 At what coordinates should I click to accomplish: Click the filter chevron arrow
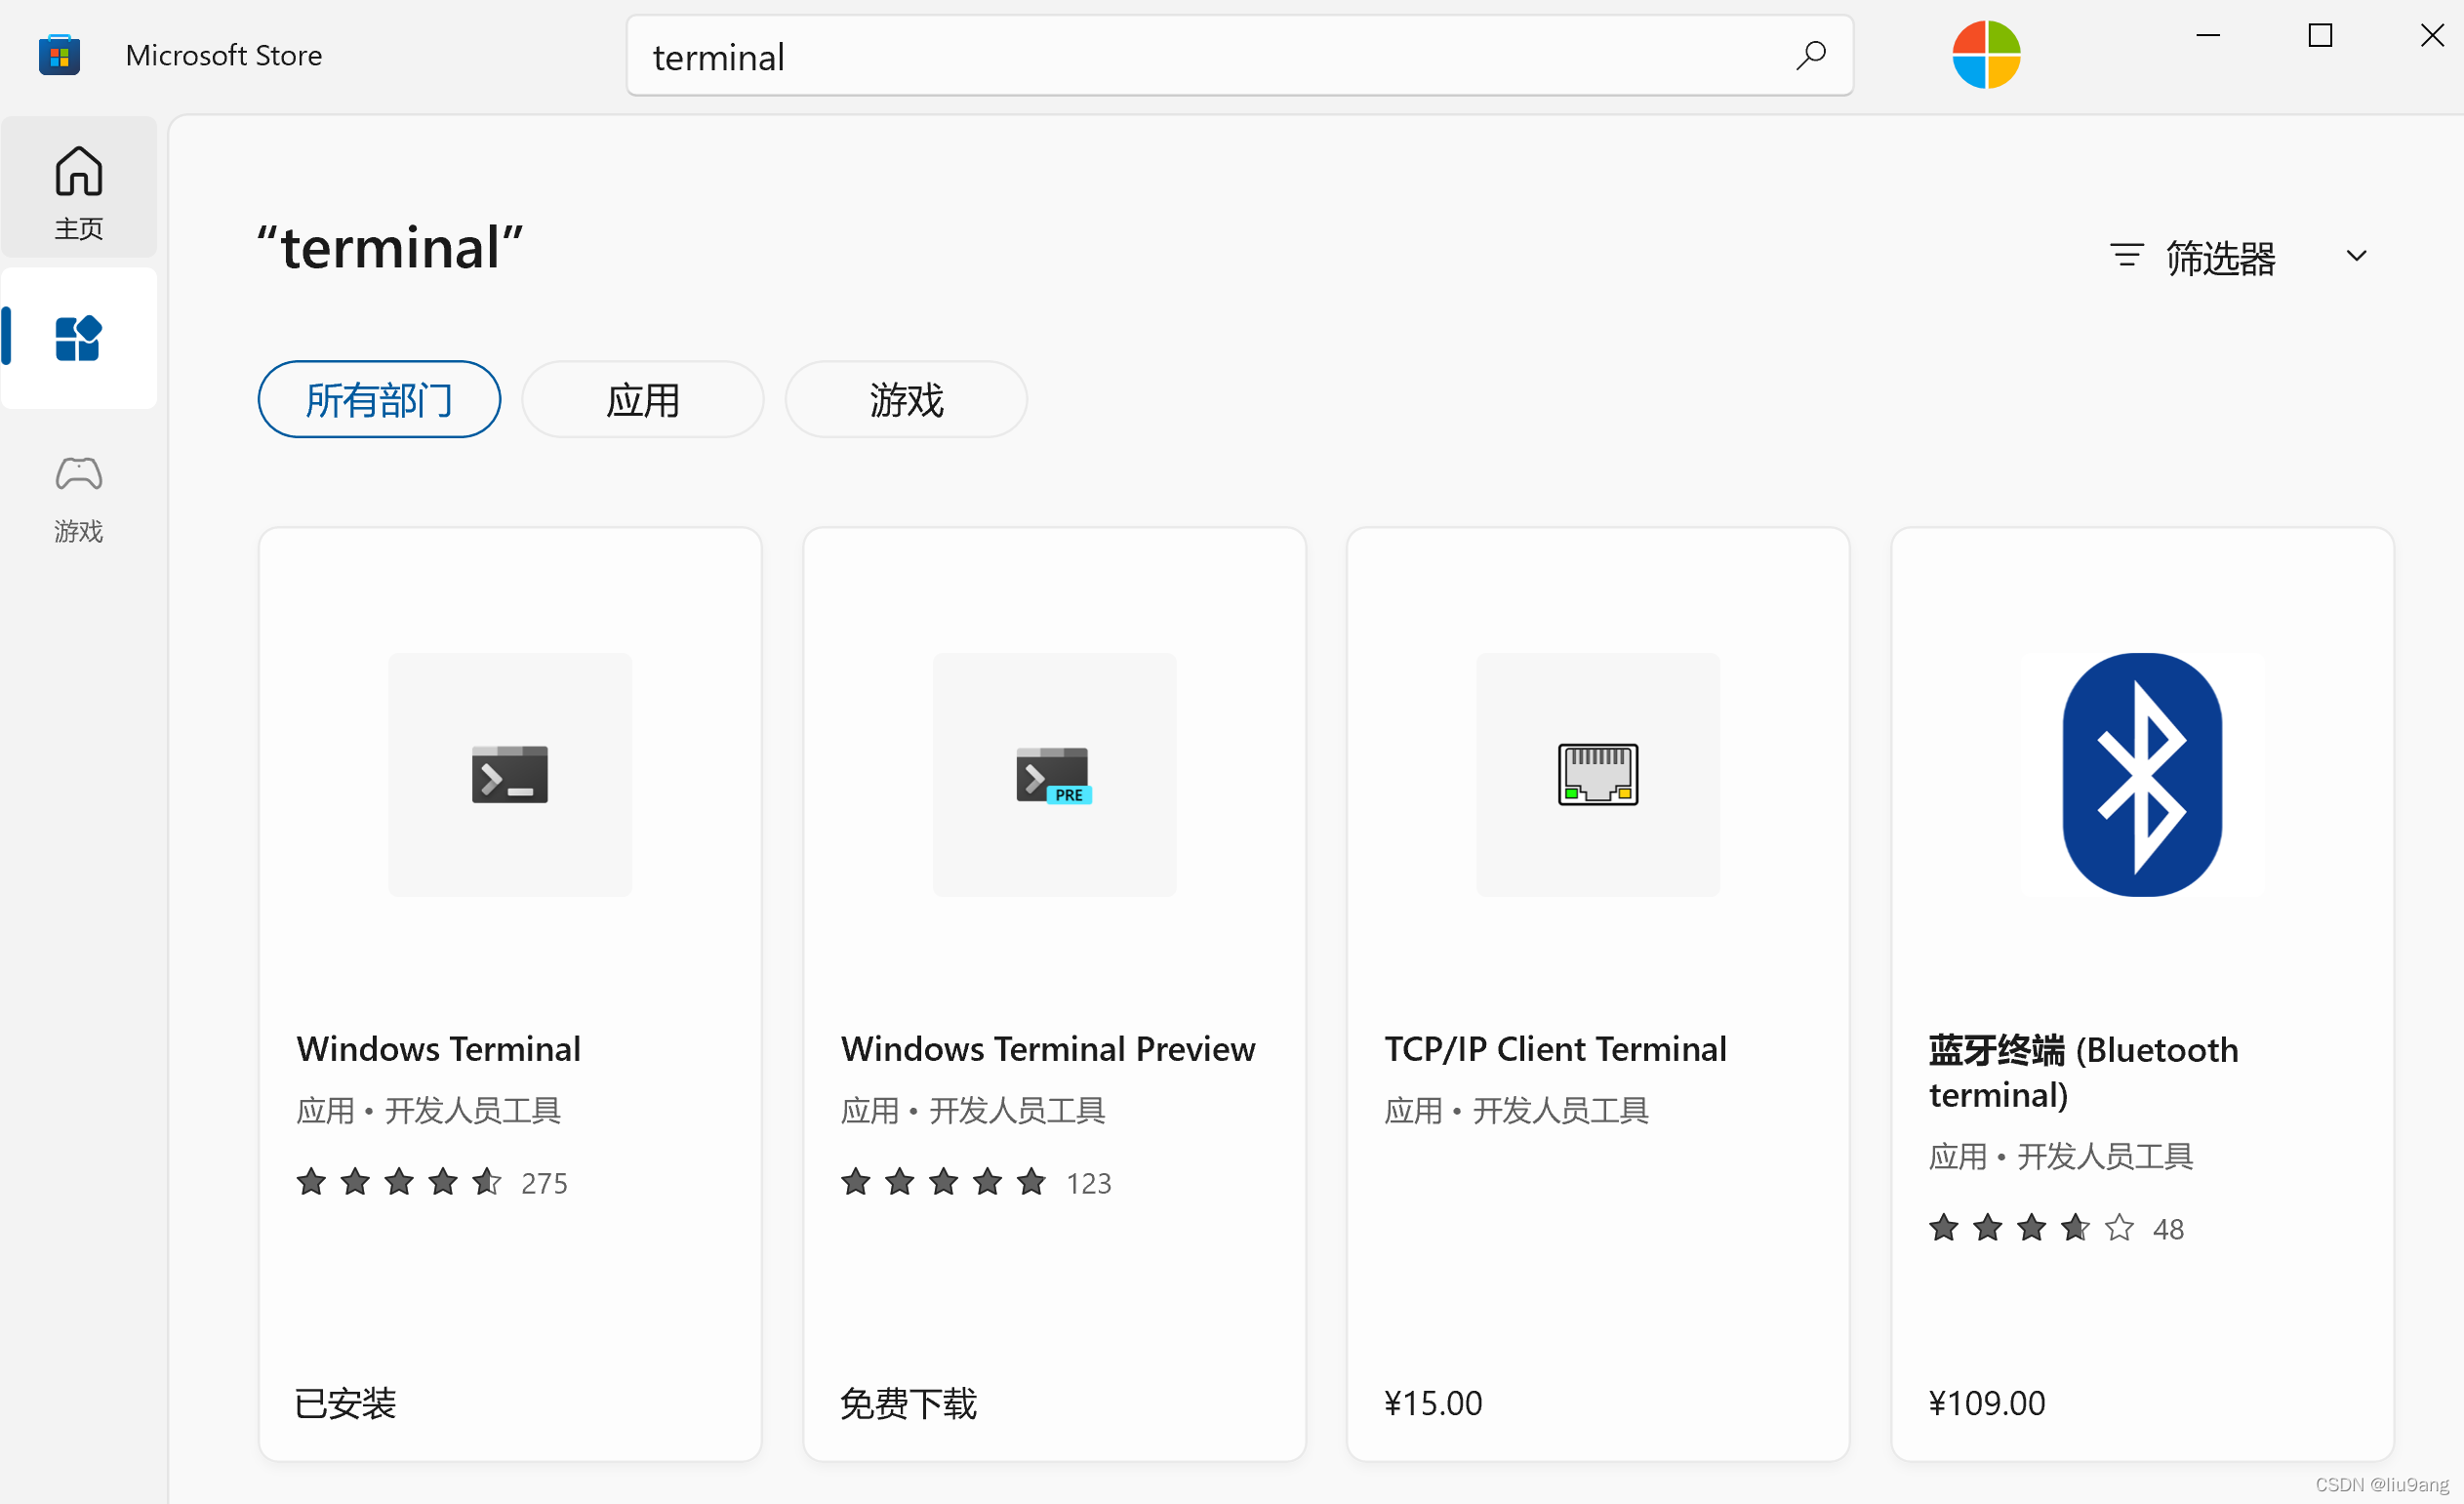[x=2356, y=256]
